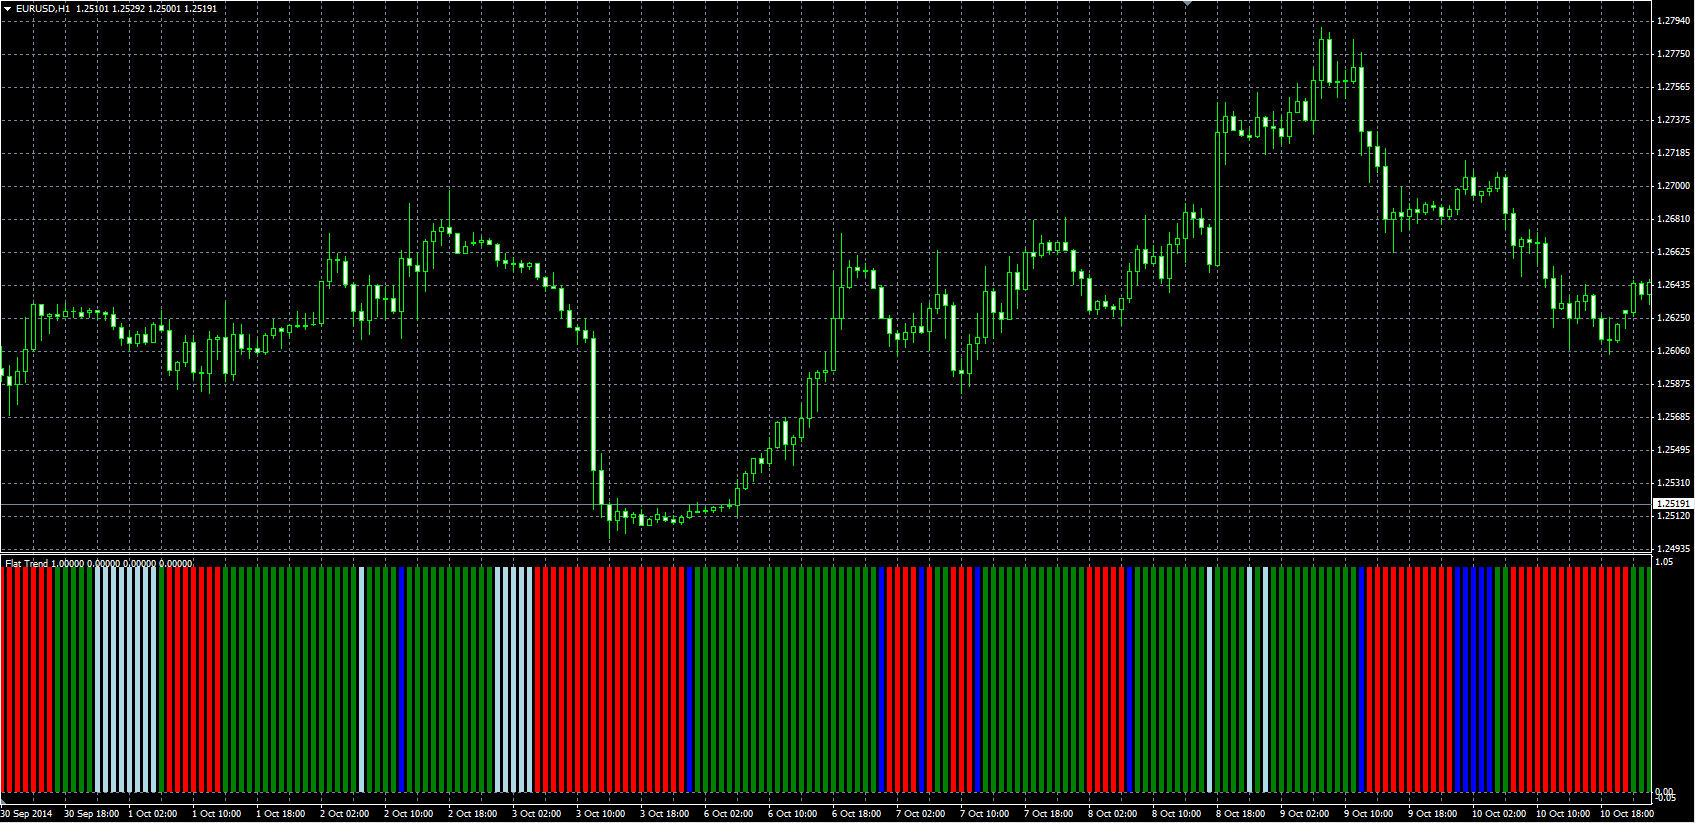Click the 3 Oct 02:00 time label
Viewport: 1695px width, 823px height.
pos(537,814)
